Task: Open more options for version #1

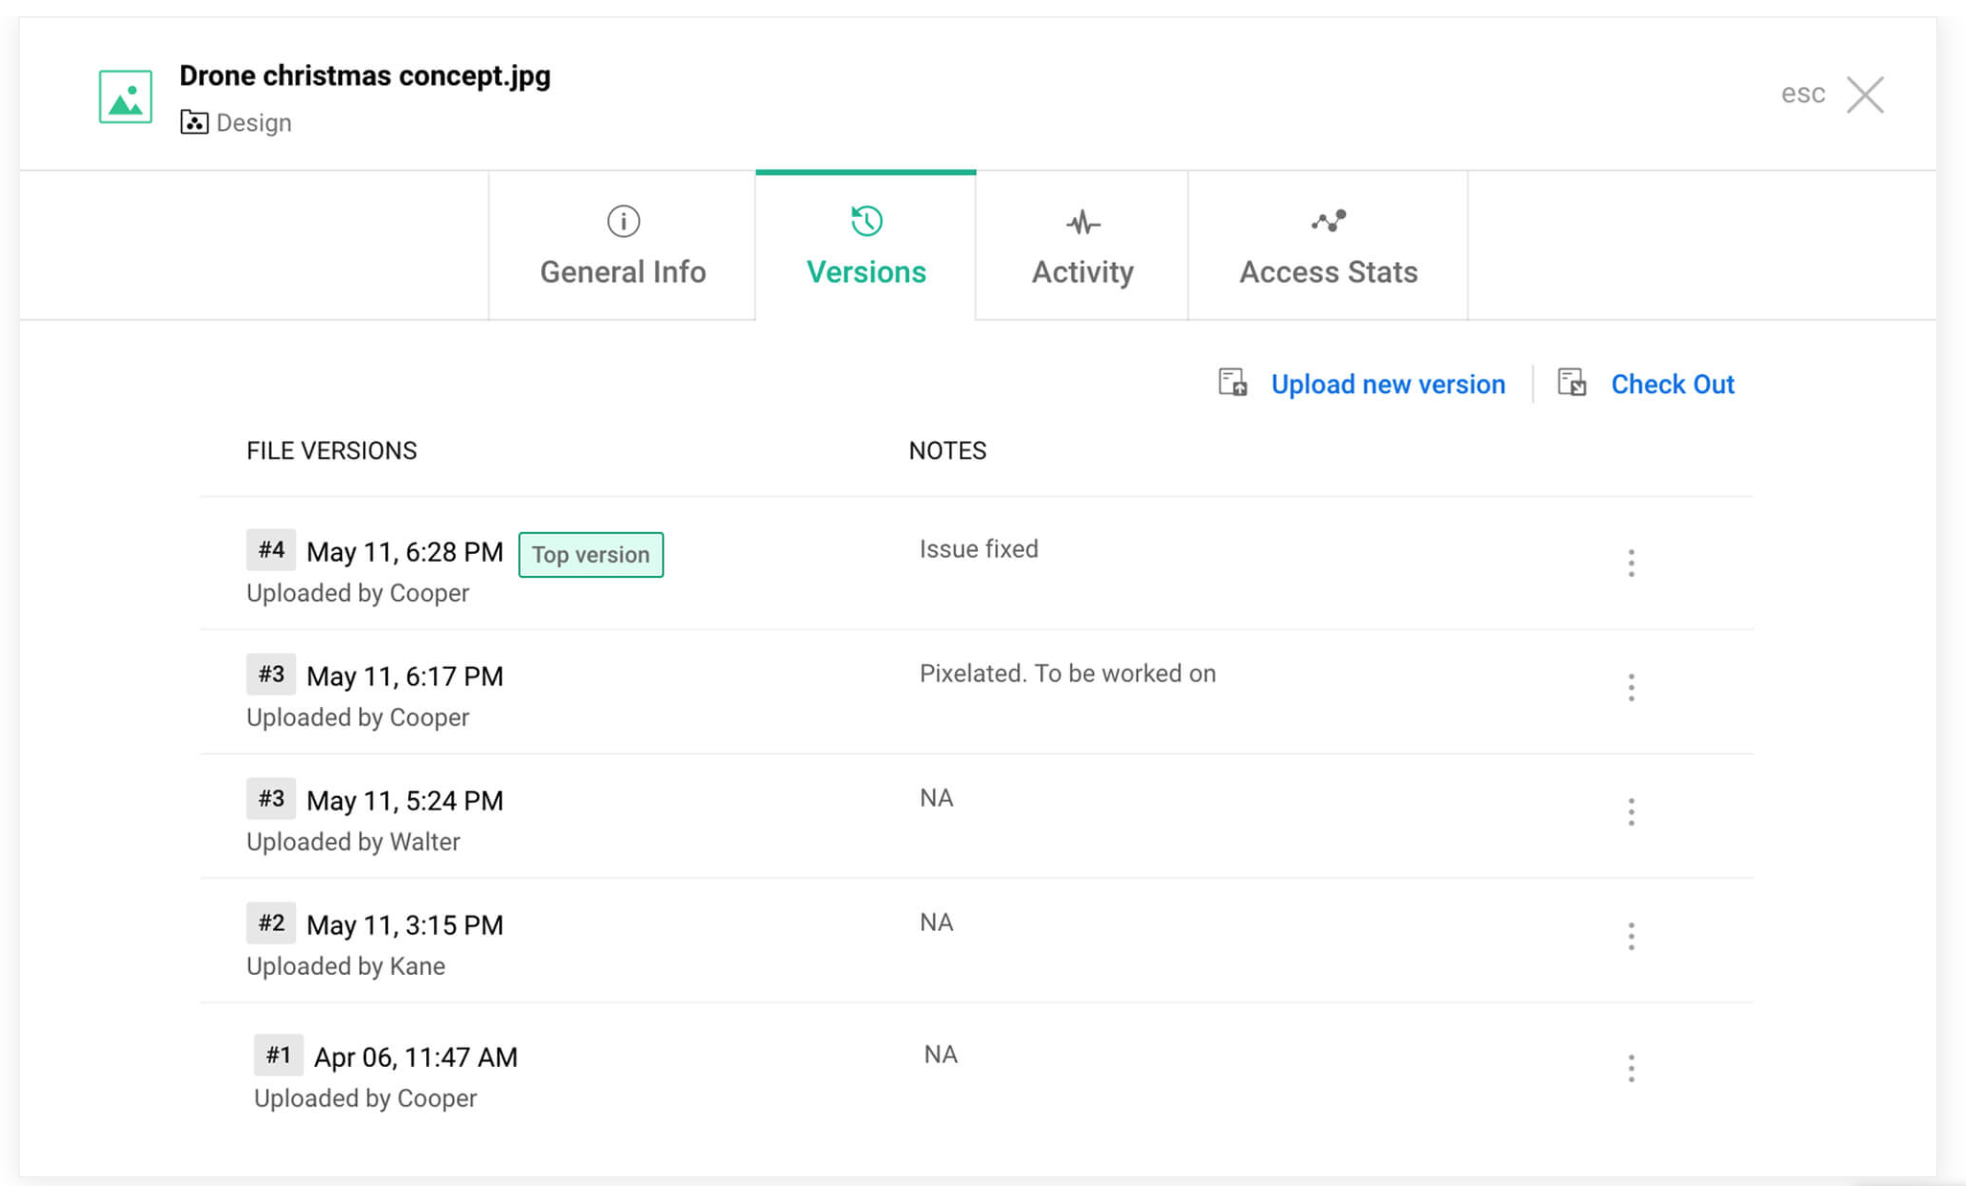Action: 1631,1068
